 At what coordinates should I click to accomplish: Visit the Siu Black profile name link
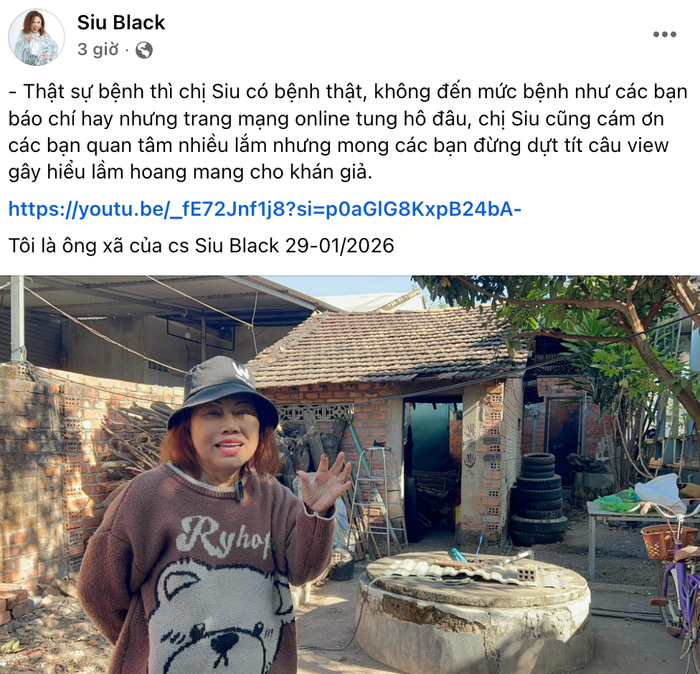[121, 22]
